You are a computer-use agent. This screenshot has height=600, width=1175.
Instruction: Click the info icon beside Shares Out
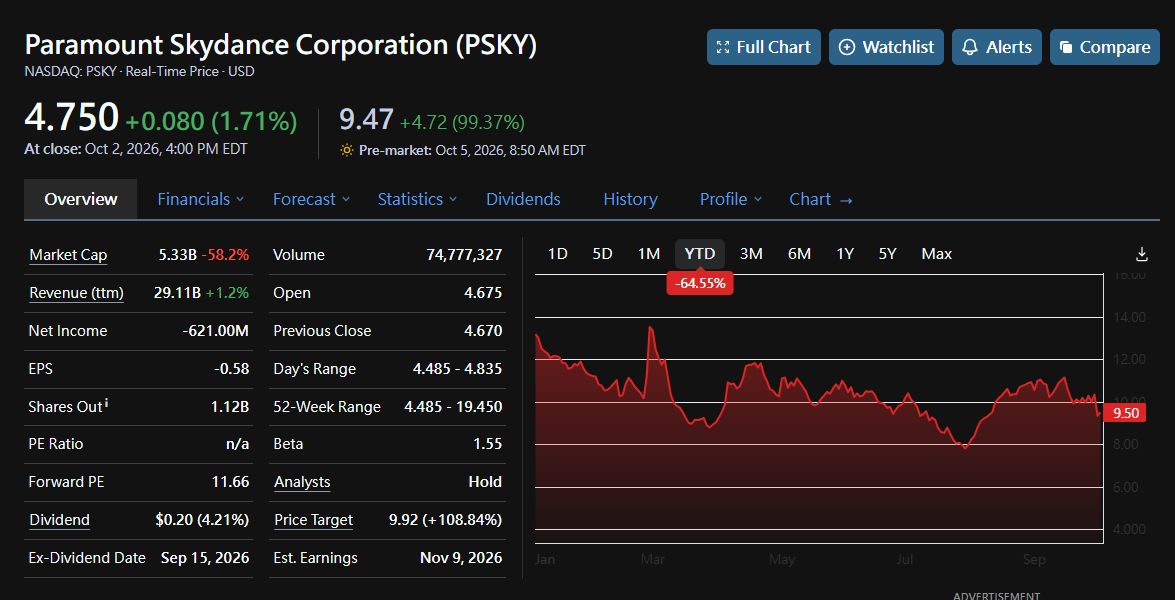coord(106,404)
